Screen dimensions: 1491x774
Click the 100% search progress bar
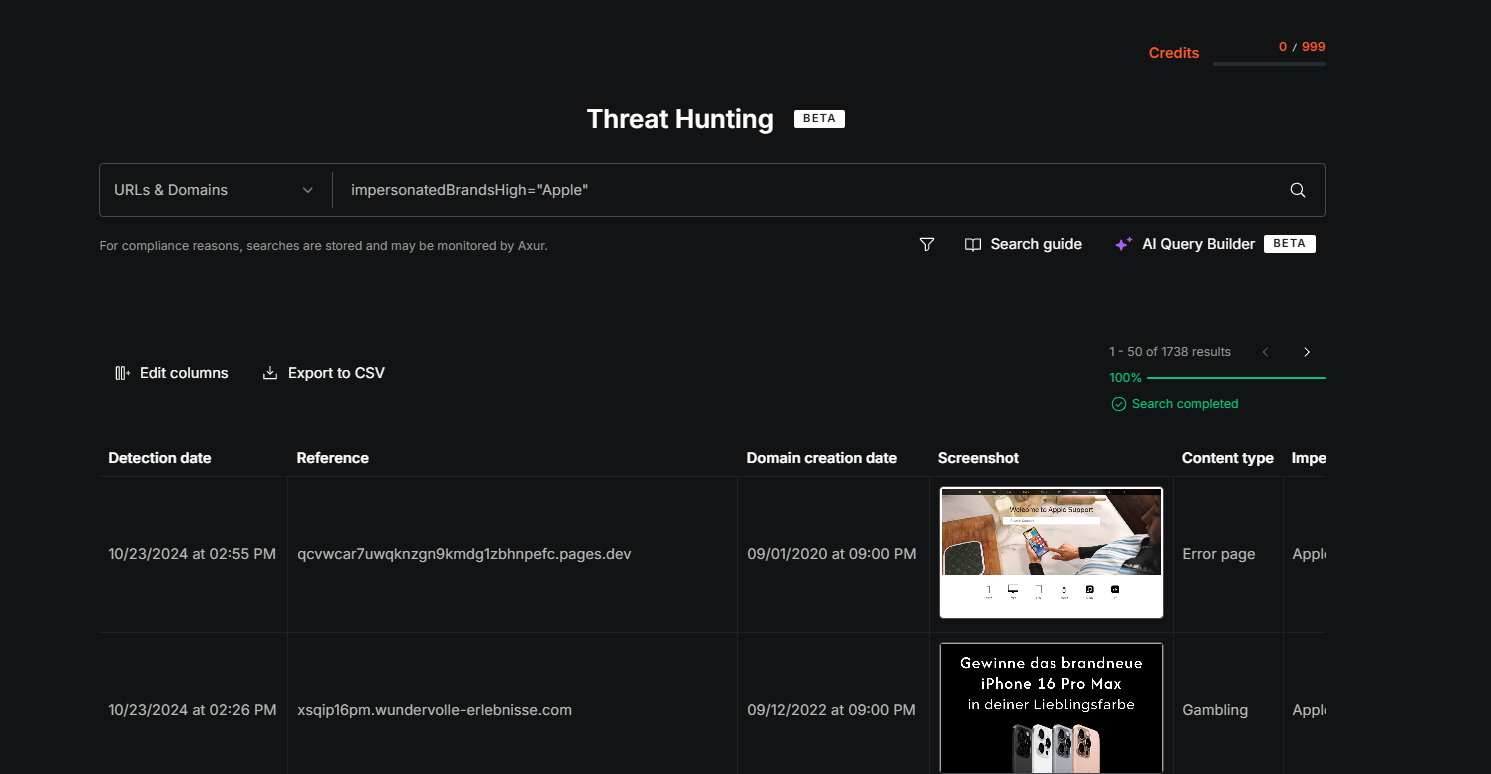point(1236,378)
